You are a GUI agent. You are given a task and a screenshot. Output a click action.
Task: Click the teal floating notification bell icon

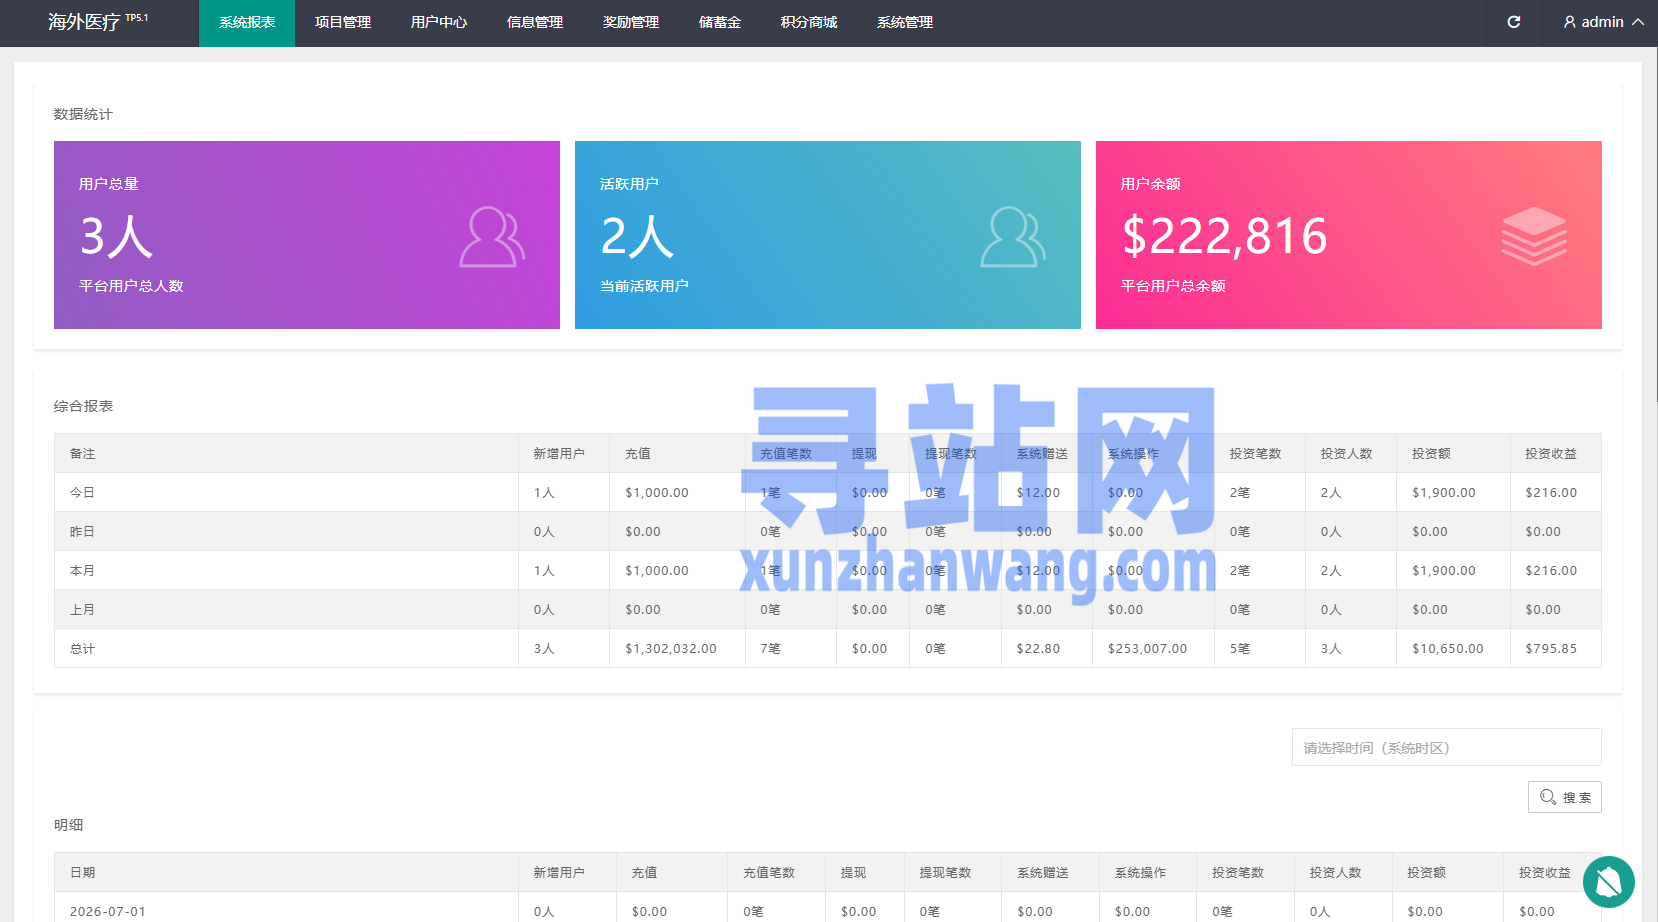point(1609,882)
